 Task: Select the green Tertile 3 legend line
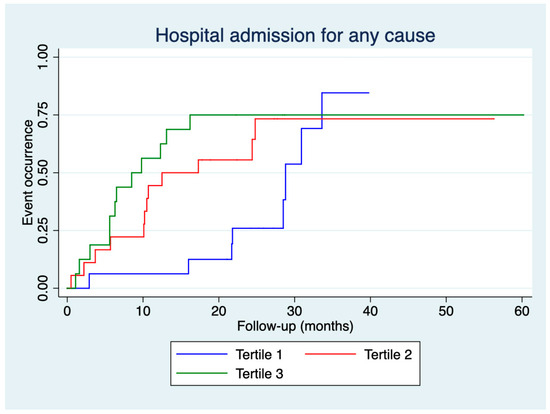[202, 373]
